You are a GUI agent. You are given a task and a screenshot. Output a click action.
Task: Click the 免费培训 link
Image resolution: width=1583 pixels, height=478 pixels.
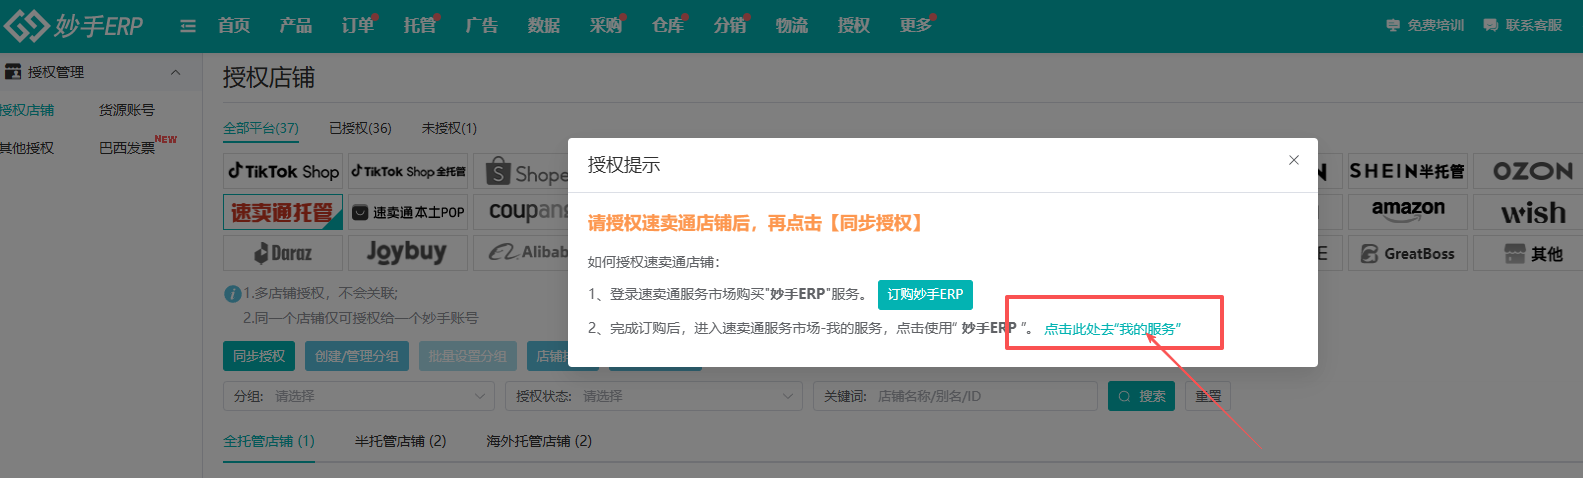coord(1425,26)
